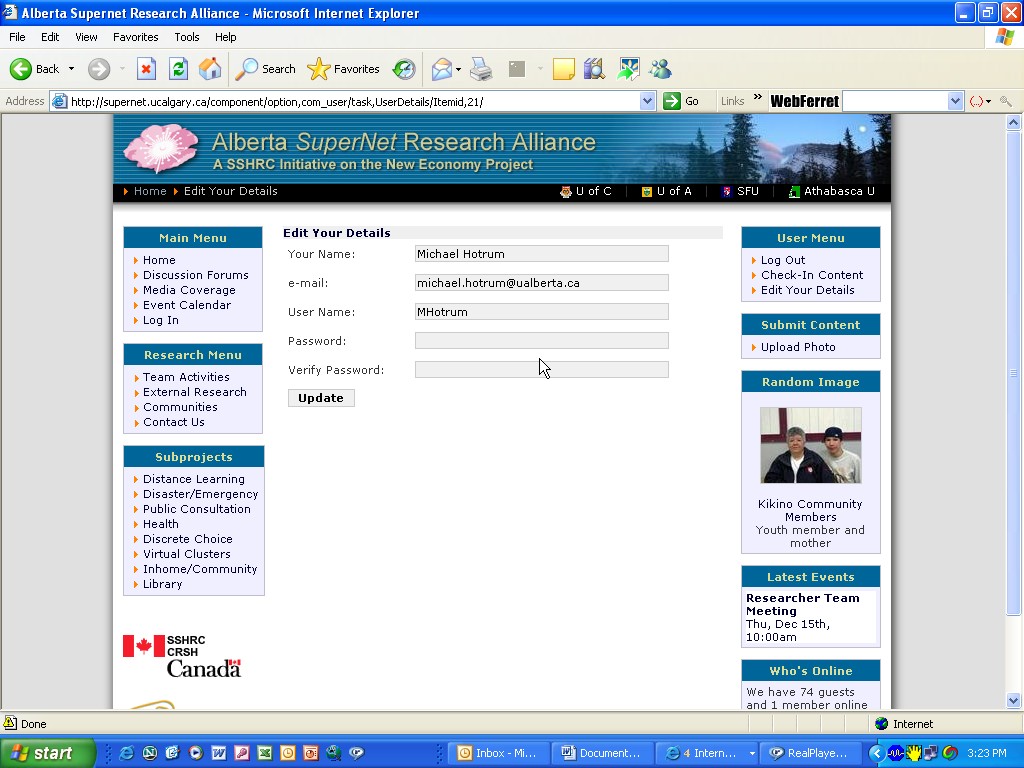The image size is (1024, 768).
Task: Launch Word from the quick launch bar
Action: coord(219,753)
